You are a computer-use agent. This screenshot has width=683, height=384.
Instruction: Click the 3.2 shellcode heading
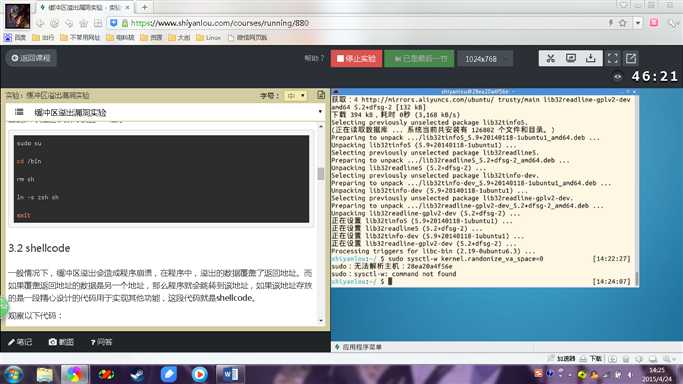pyautogui.click(x=39, y=248)
